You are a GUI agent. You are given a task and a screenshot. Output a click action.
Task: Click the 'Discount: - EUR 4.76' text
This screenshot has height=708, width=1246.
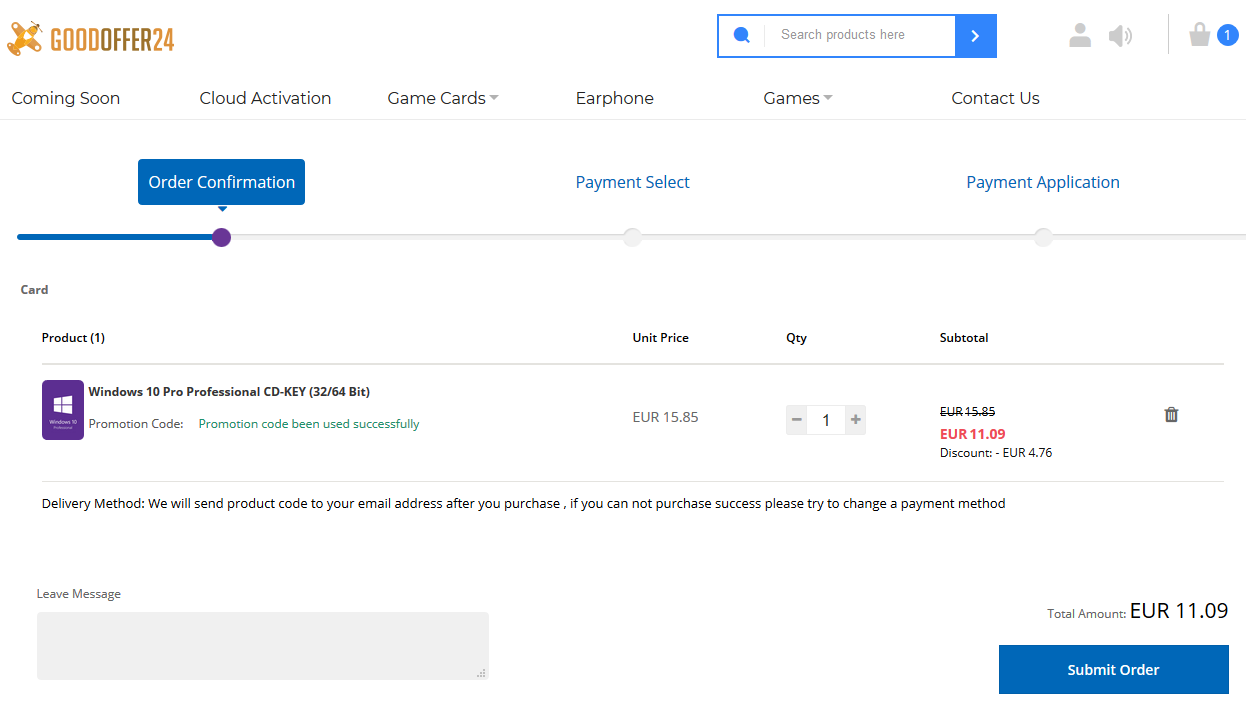click(996, 453)
